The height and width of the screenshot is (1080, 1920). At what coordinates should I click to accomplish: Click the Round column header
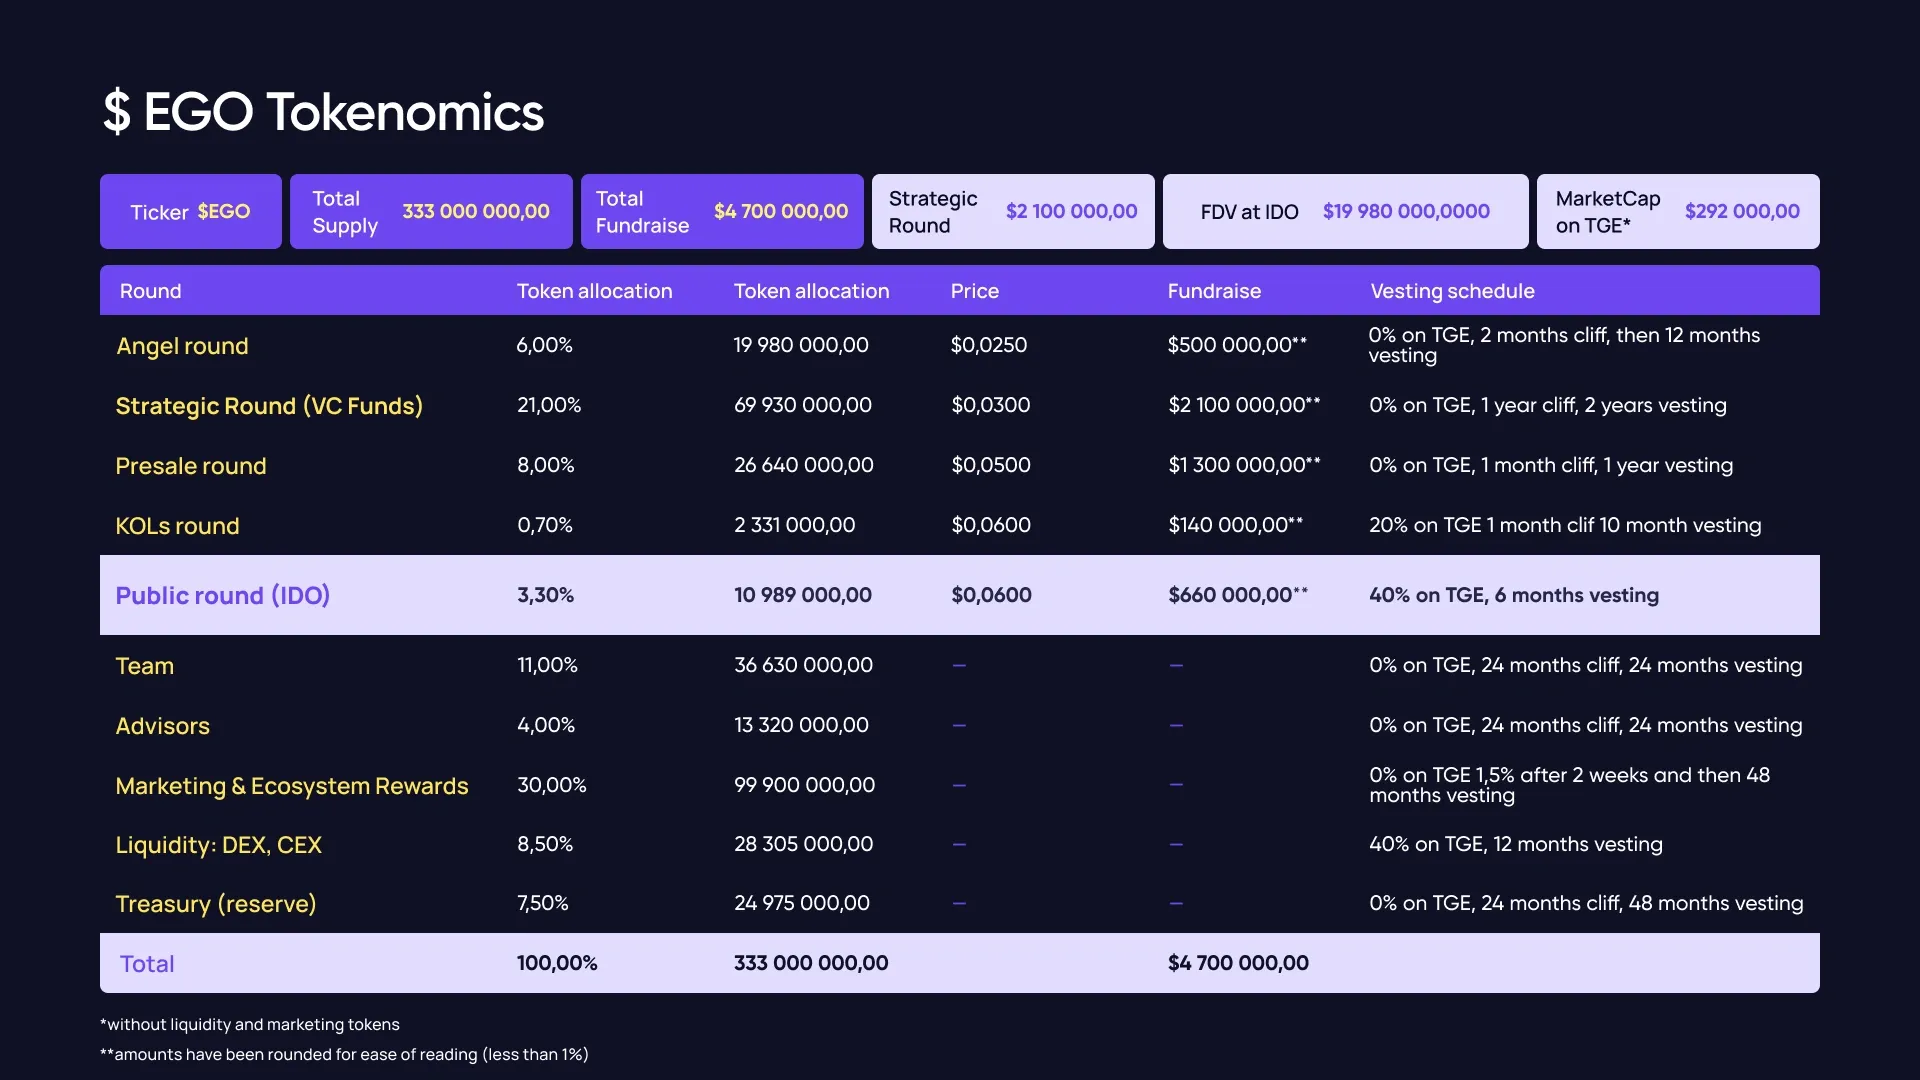[151, 291]
